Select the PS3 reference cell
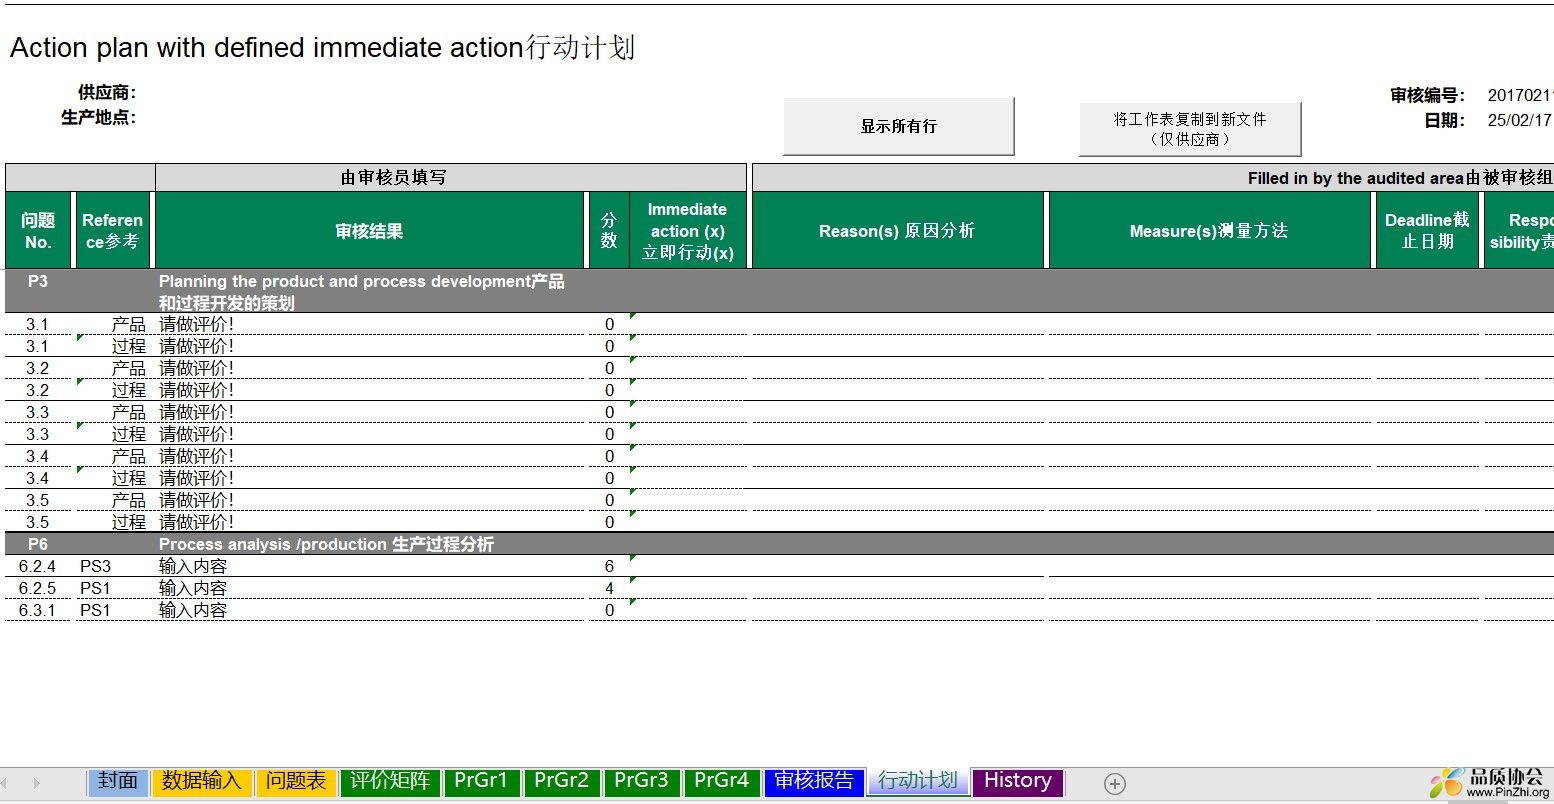This screenshot has height=804, width=1554. (112, 566)
